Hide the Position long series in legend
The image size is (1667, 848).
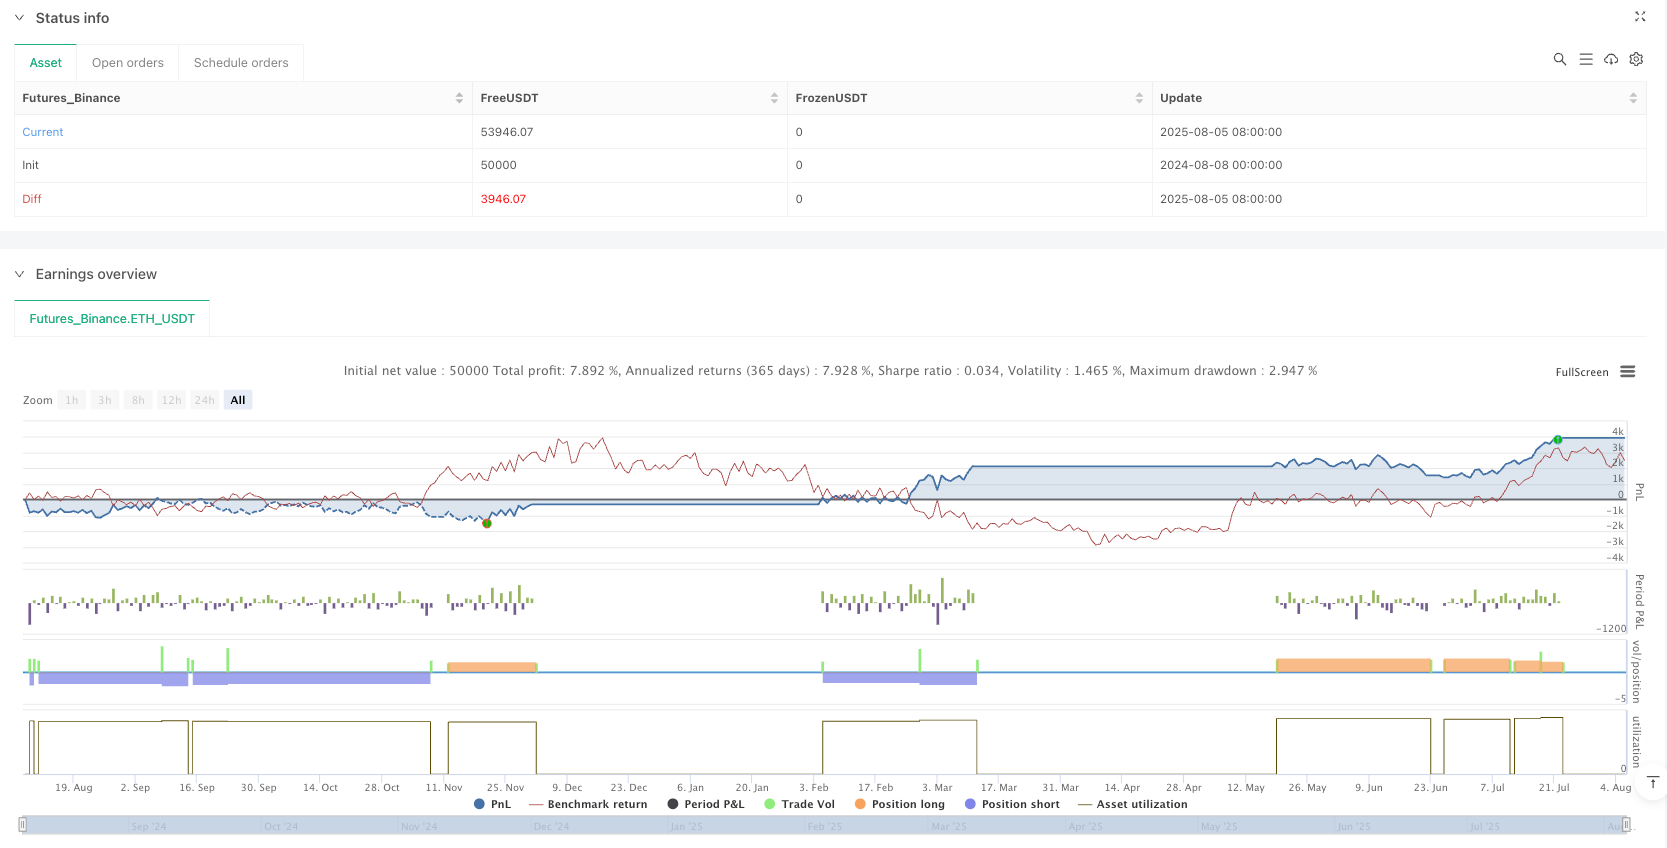[899, 804]
